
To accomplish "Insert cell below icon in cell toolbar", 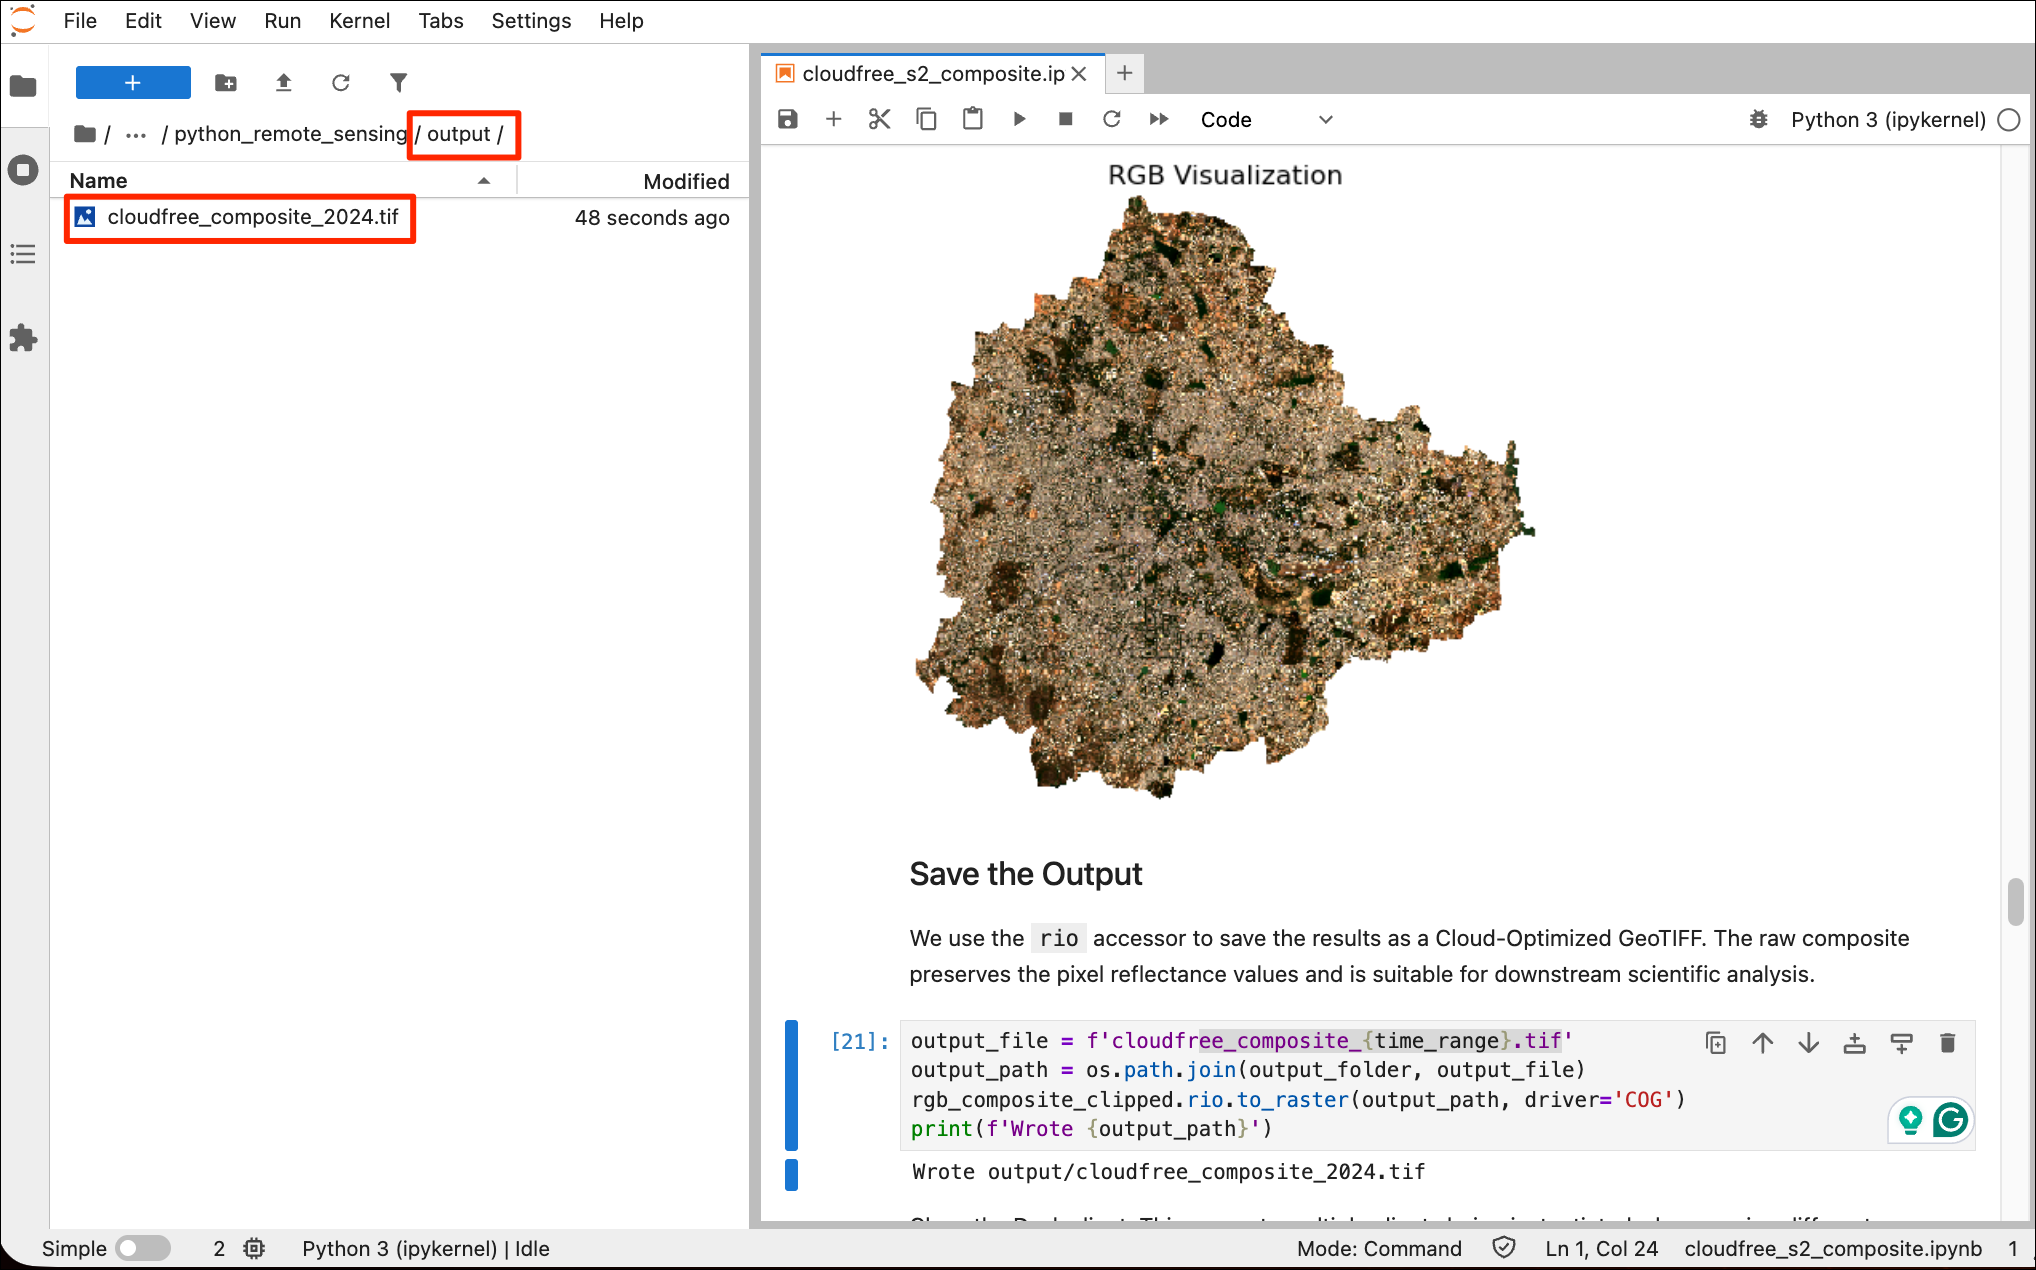I will coord(1902,1043).
